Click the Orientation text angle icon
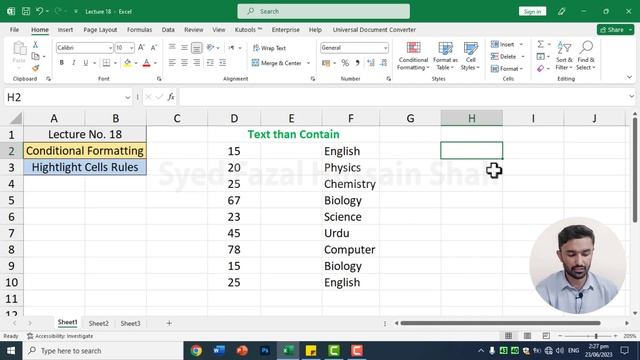The height and width of the screenshot is (360, 640). pos(211,48)
